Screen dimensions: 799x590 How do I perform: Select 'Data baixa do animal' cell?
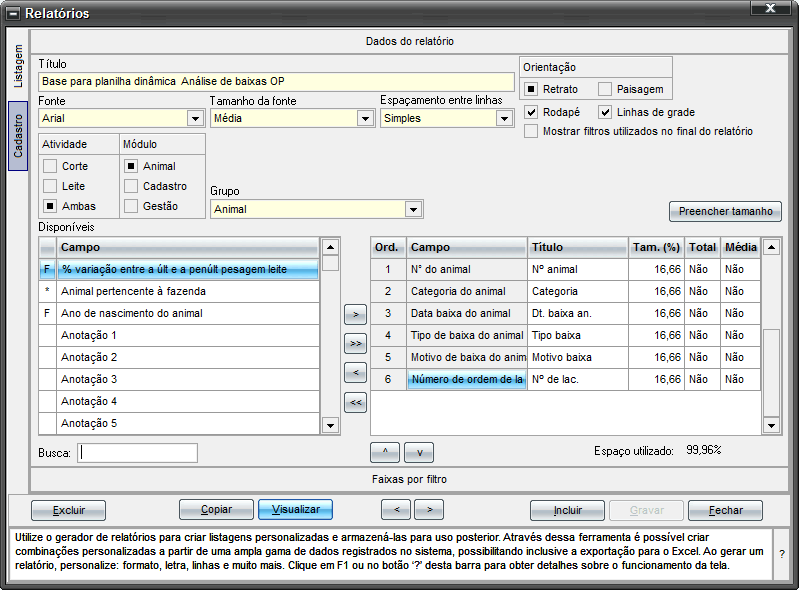pos(466,313)
